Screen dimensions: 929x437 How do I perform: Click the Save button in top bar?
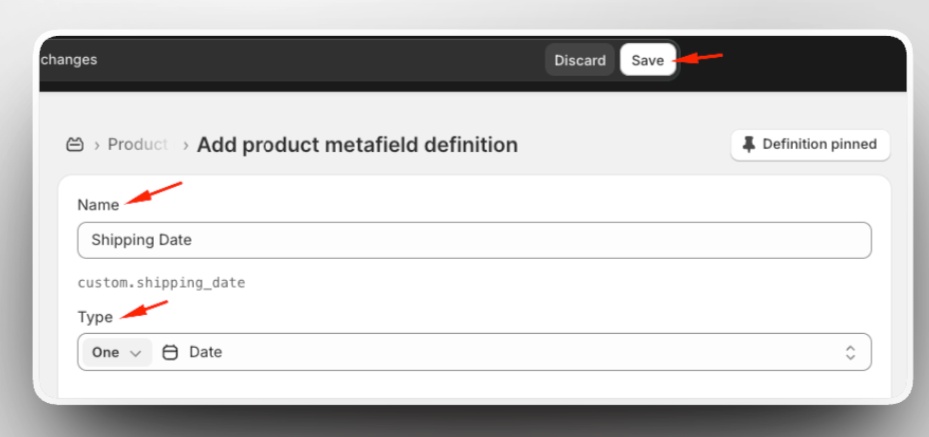tap(648, 60)
